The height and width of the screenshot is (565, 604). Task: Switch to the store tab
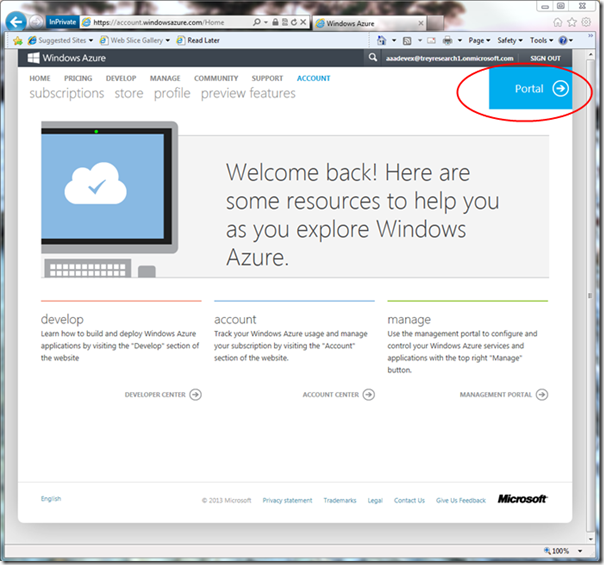pos(129,94)
